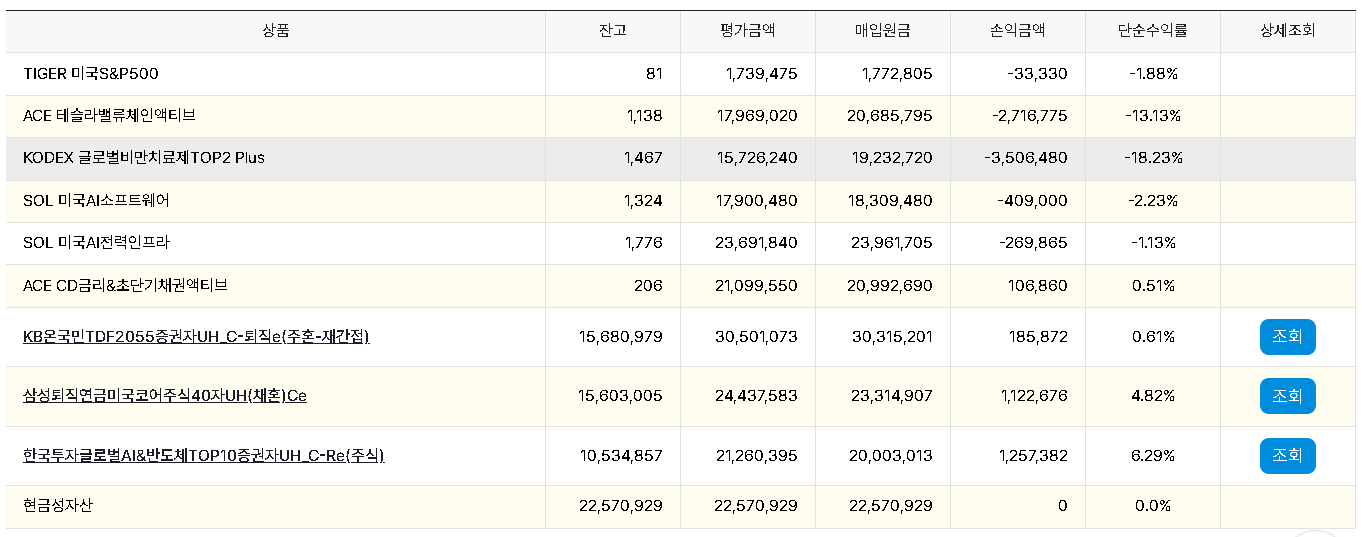Click 매입원금 value 20,992,690
Screen dimensions: 1362x537
pyautogui.click(x=890, y=286)
